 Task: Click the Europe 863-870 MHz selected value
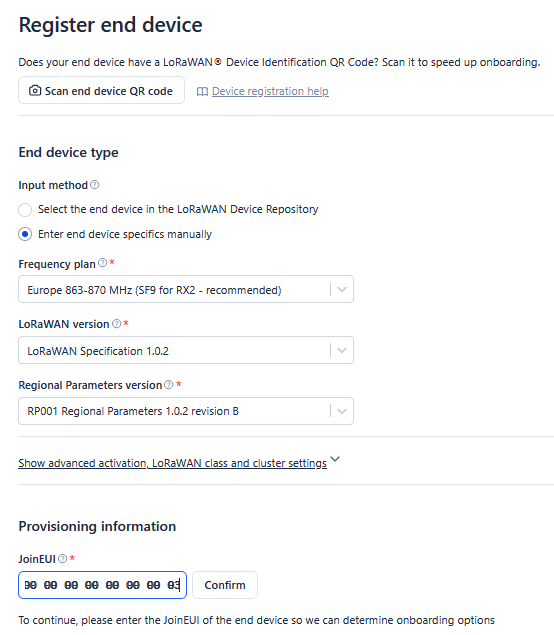[154, 290]
